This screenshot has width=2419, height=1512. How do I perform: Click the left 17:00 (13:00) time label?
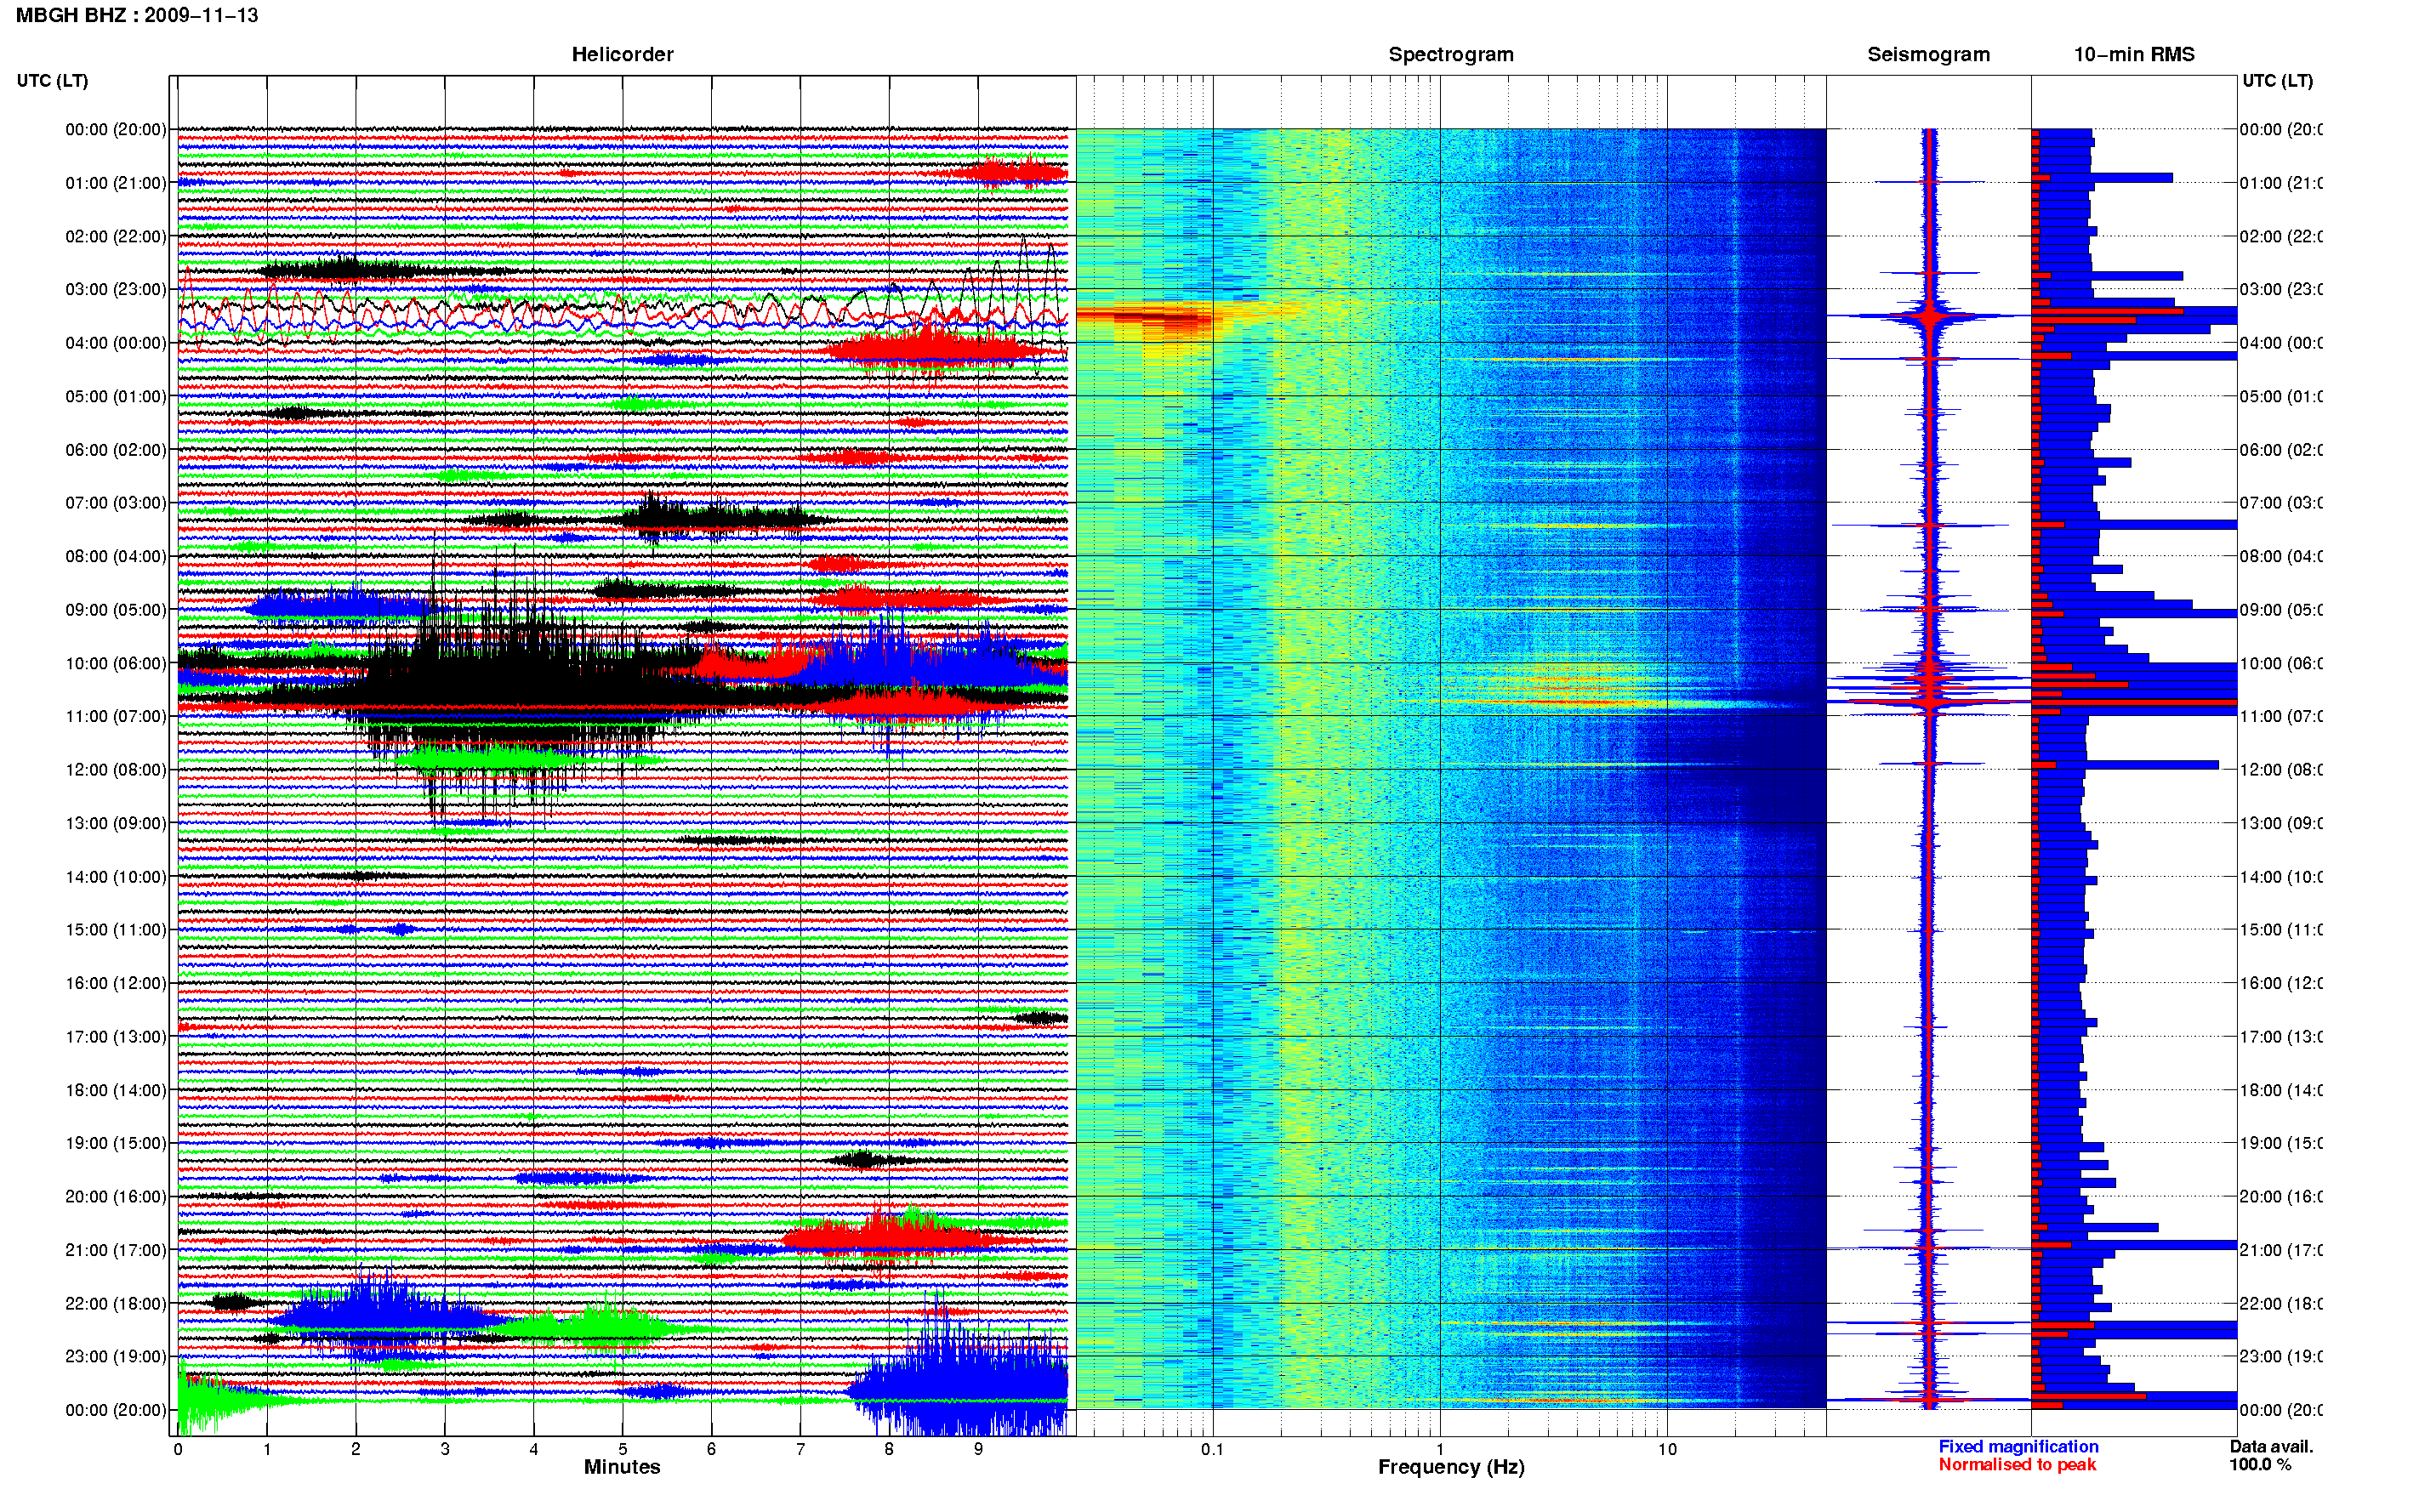(x=116, y=1036)
